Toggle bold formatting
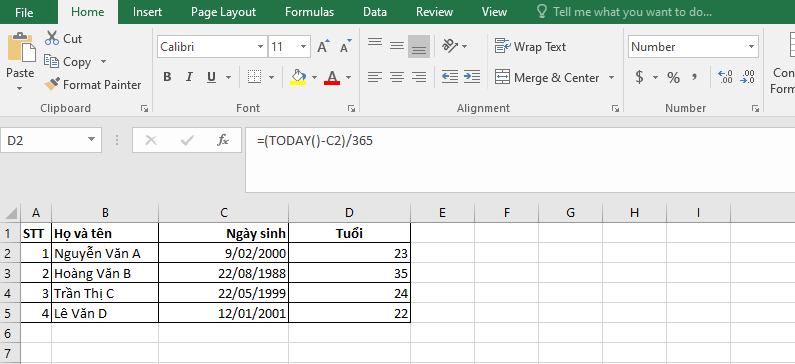Screen dimensions: 795x364 (x=167, y=77)
